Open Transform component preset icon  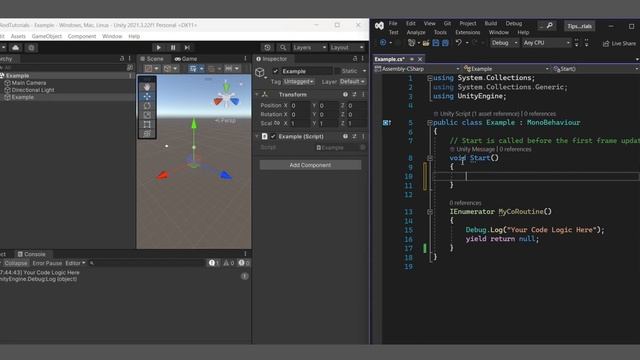[354, 94]
